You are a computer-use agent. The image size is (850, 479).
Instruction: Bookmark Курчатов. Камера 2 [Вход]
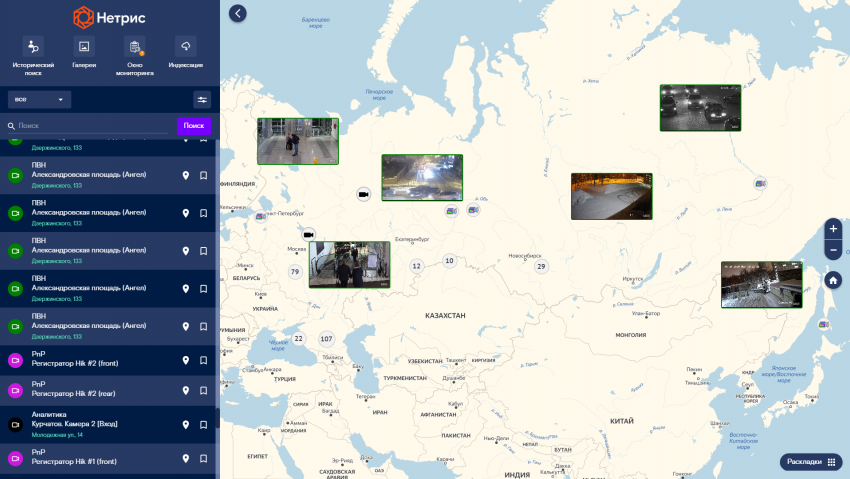point(203,425)
